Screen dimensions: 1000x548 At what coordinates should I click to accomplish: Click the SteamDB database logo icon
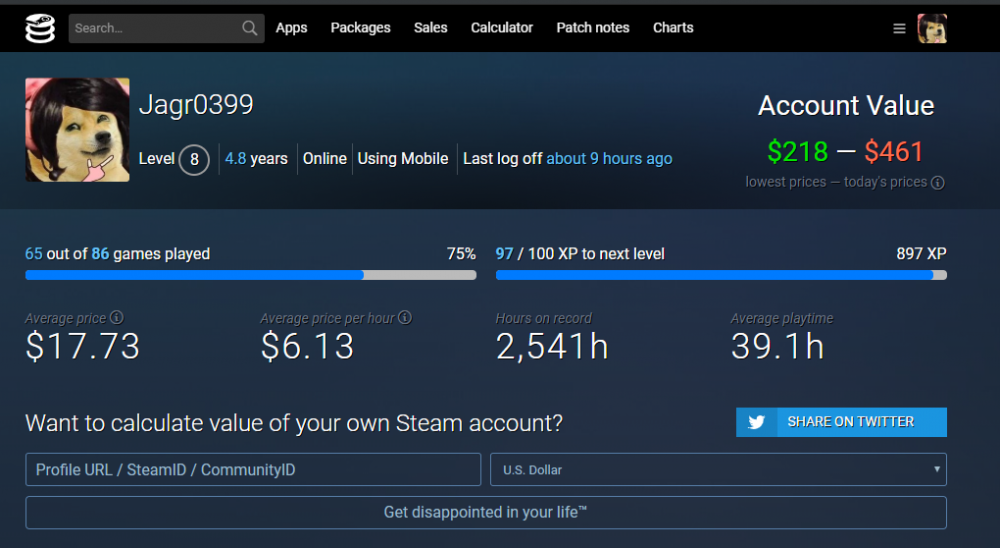pos(41,28)
